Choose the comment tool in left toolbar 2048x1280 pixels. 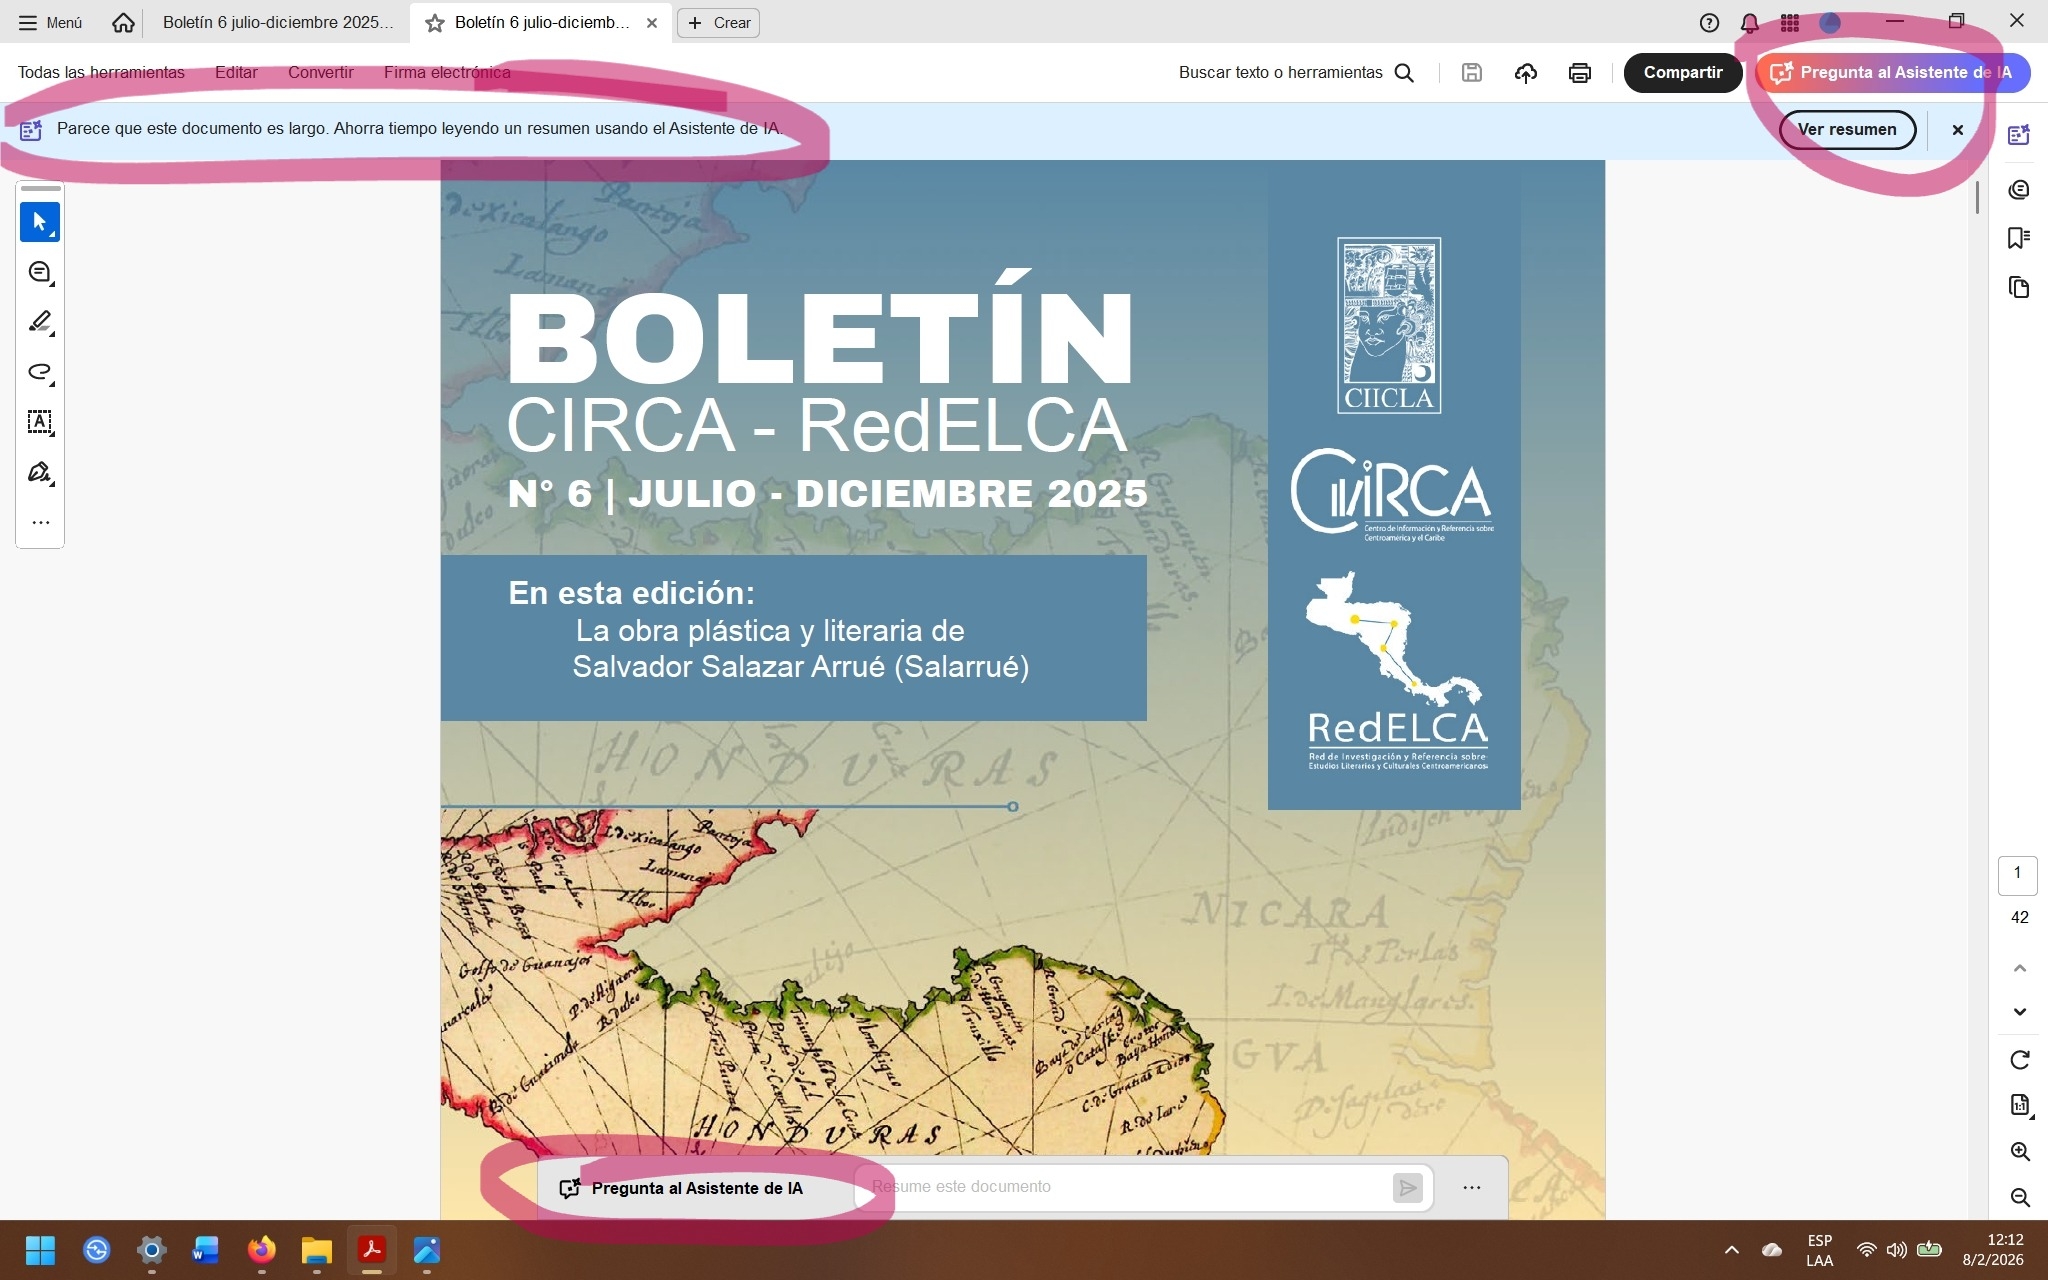pyautogui.click(x=39, y=272)
